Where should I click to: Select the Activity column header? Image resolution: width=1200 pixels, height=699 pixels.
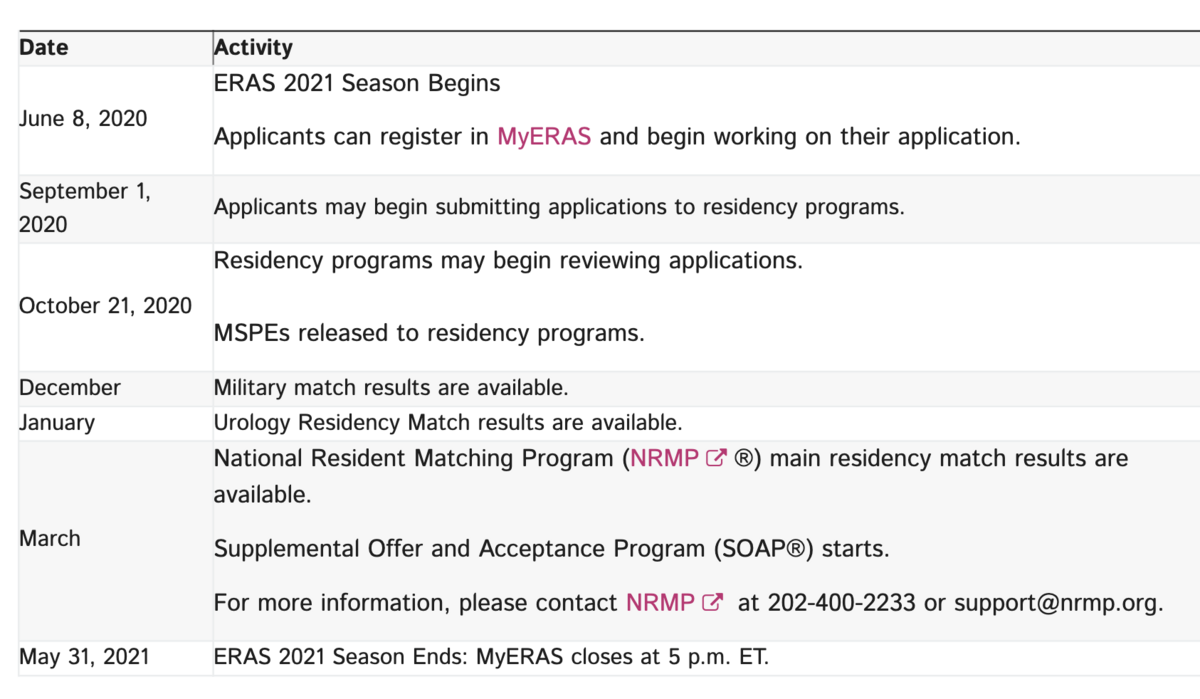[x=253, y=48]
